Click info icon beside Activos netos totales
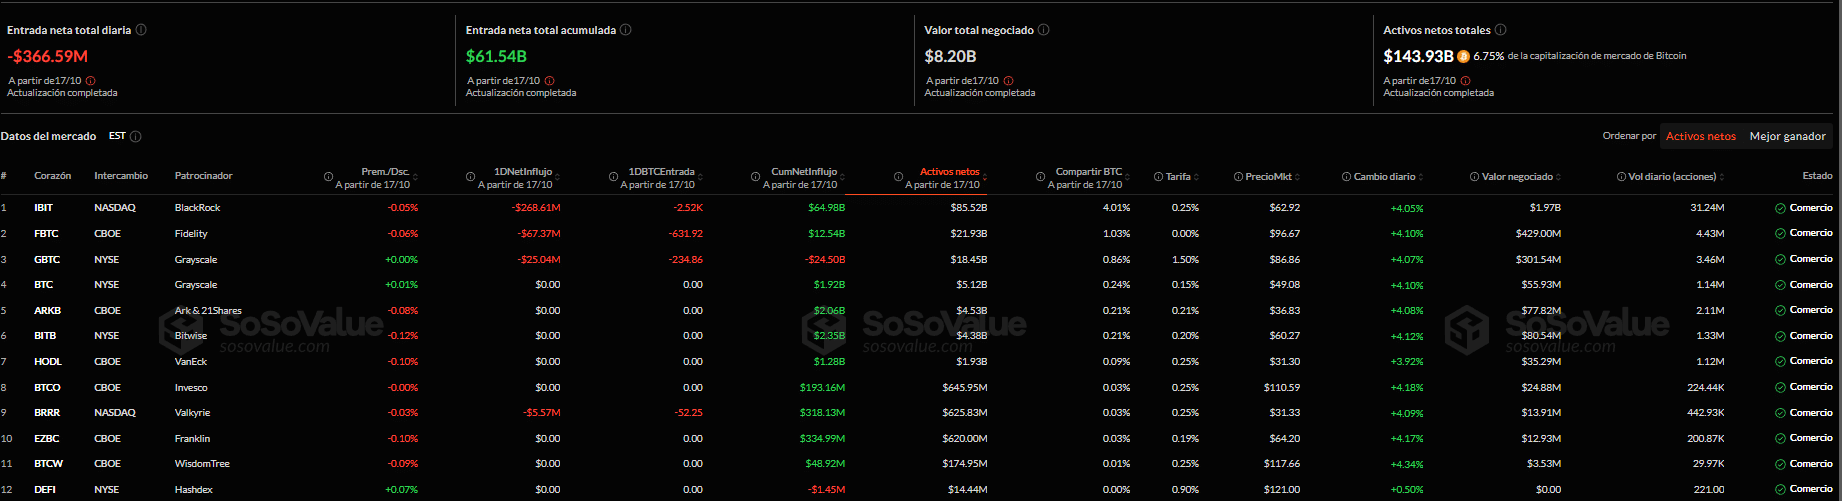Screen dimensions: 1842x501 coord(1500,30)
